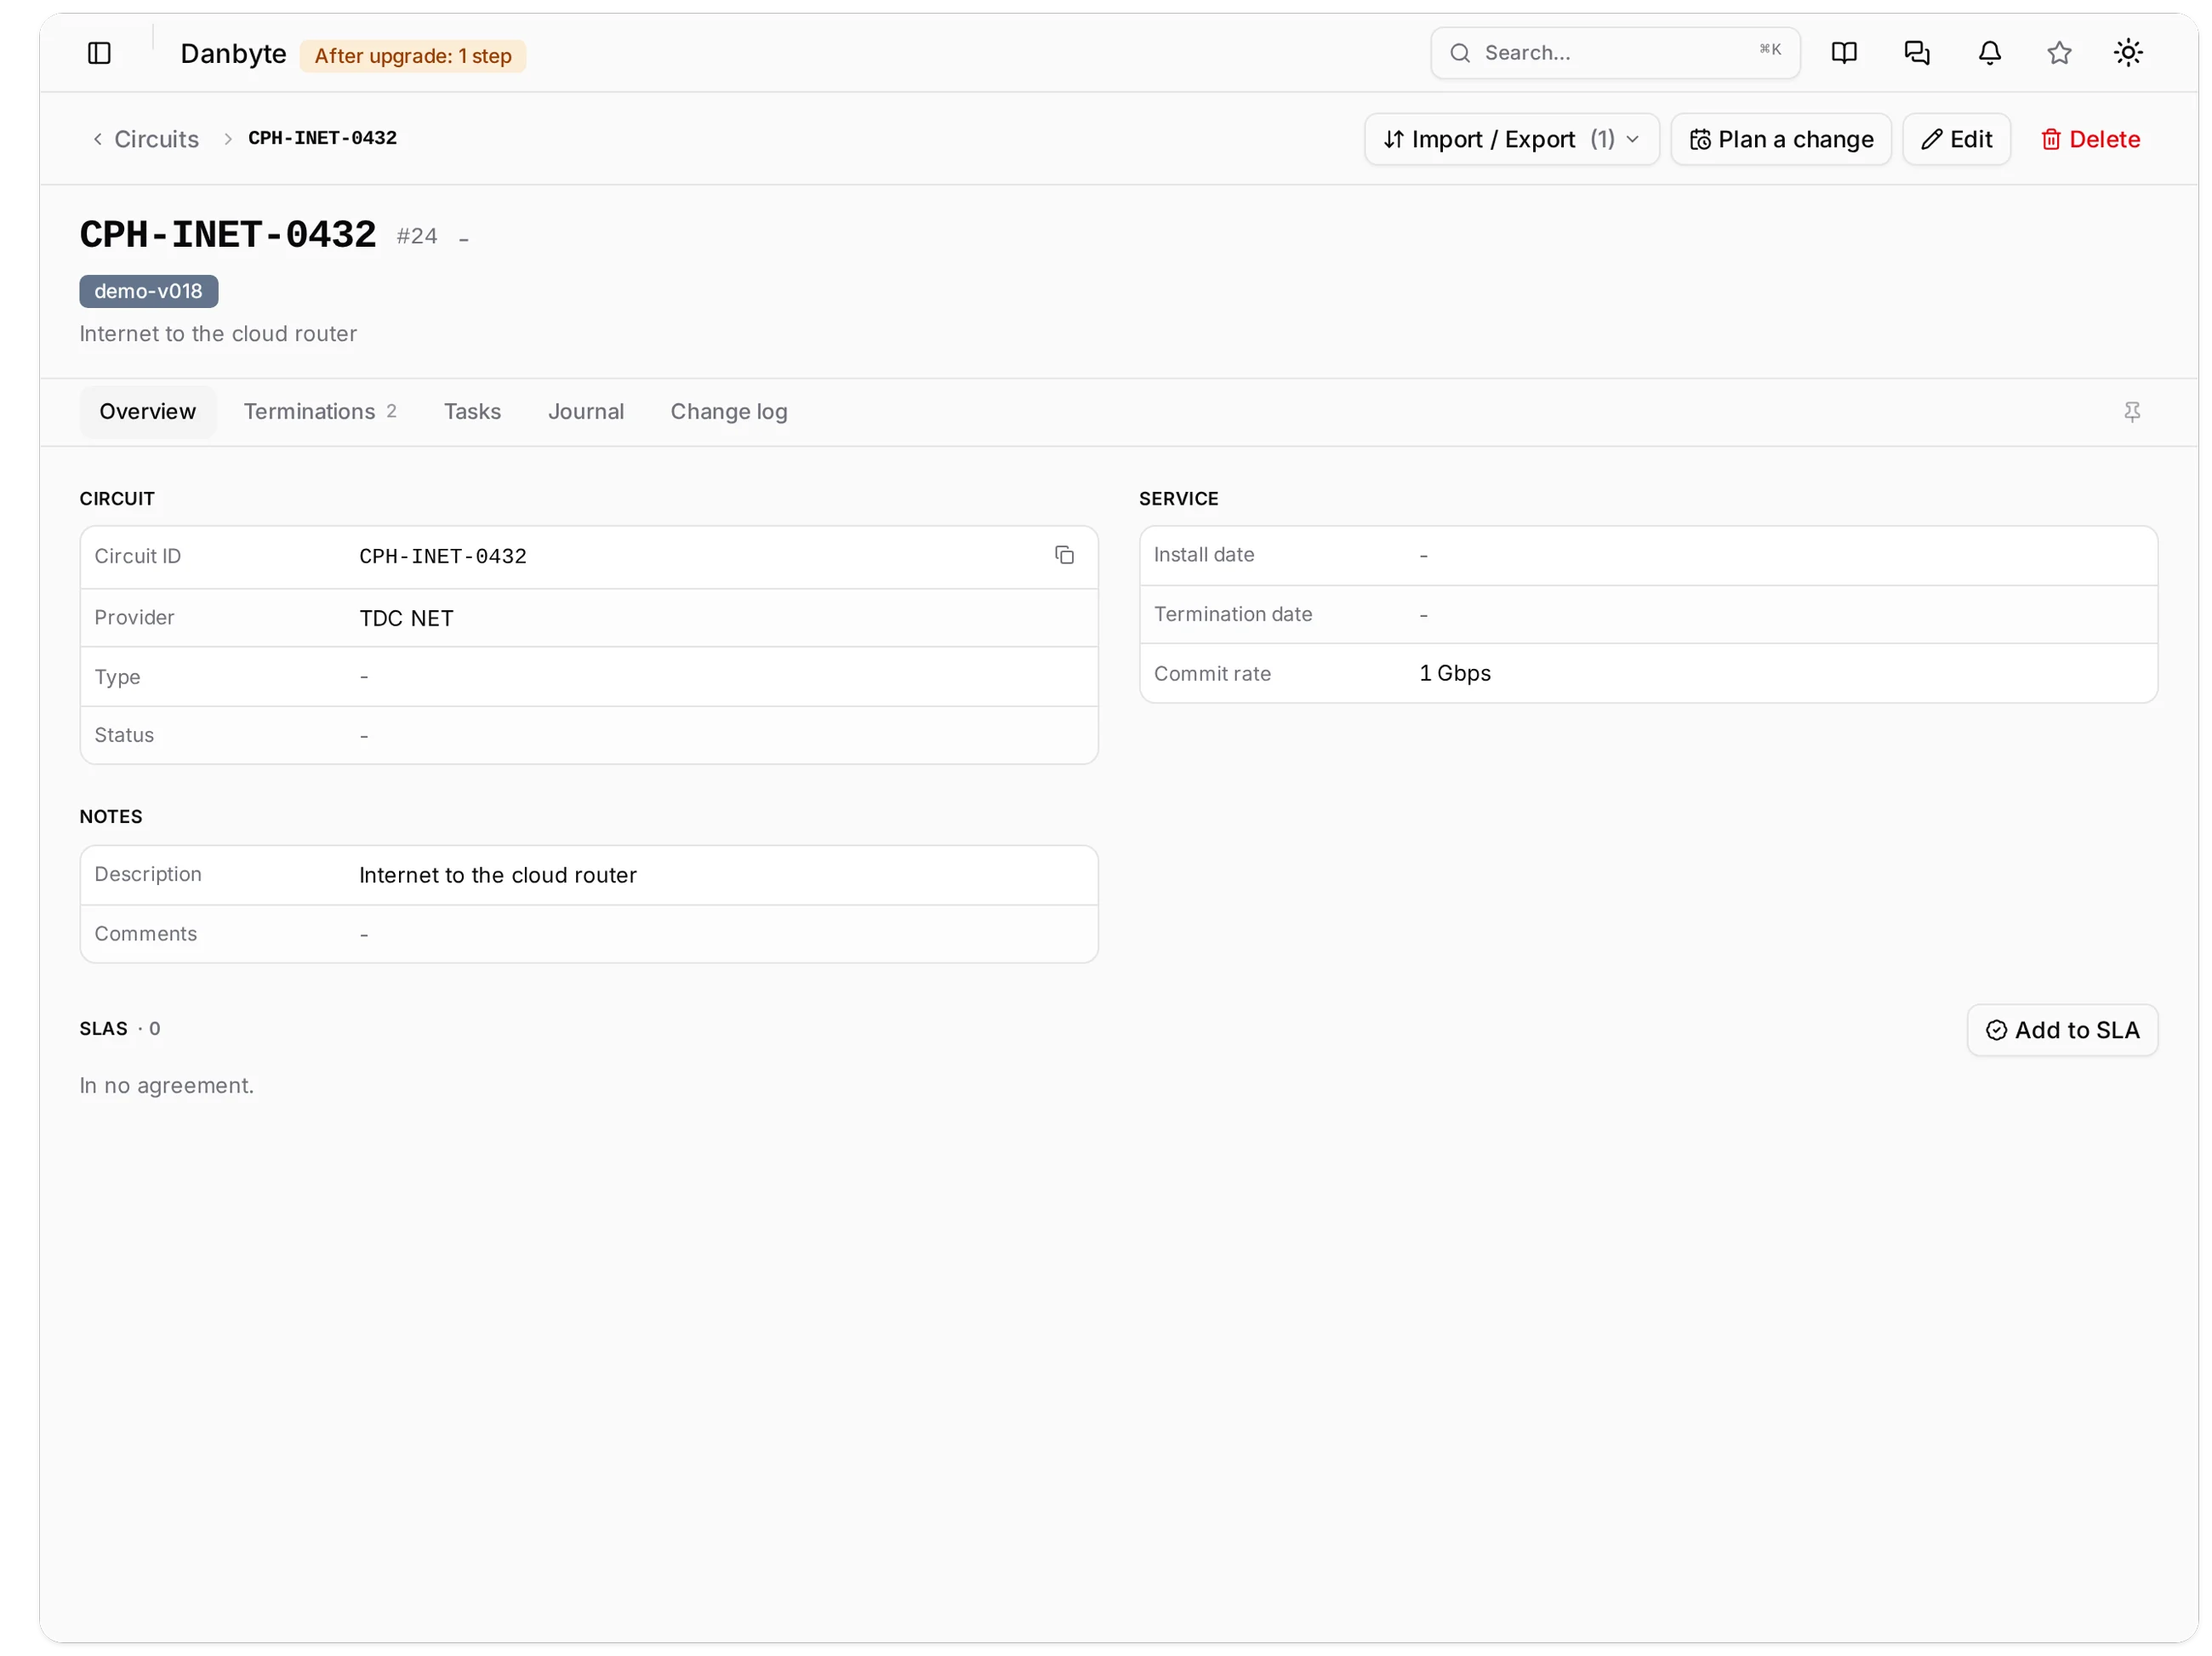Open the Tasks tab
The width and height of the screenshot is (2212, 1656).
click(x=472, y=412)
